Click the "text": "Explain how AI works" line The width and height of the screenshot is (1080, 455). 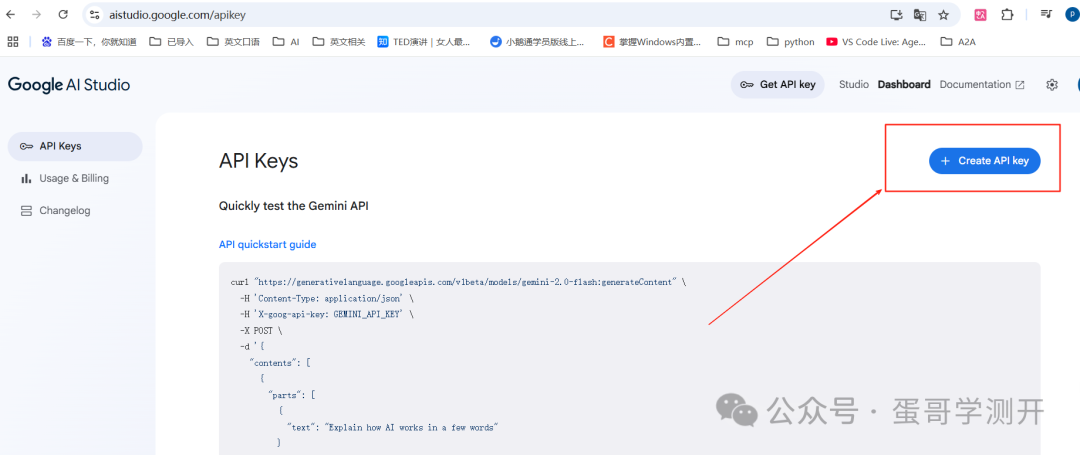click(x=392, y=427)
